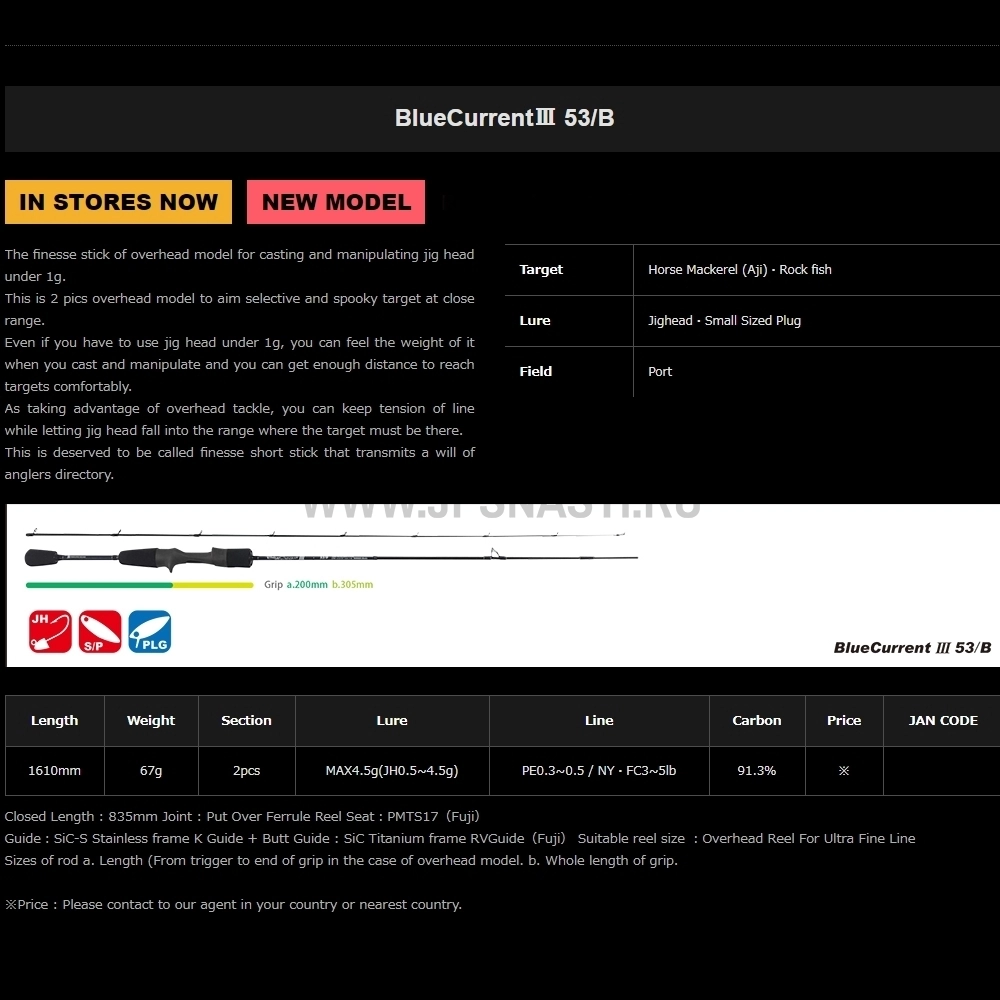The height and width of the screenshot is (1000, 1000).
Task: Click the ※Price contact agent note
Action: 233,905
